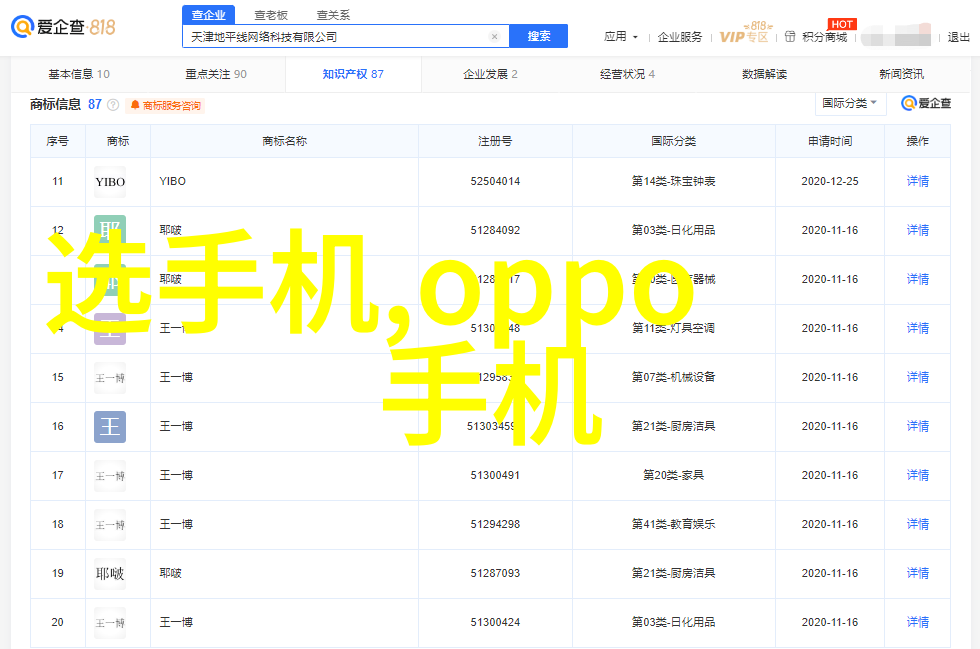The height and width of the screenshot is (649, 980).
Task: Open 详情 for row 12 耶啵
Action: (918, 230)
